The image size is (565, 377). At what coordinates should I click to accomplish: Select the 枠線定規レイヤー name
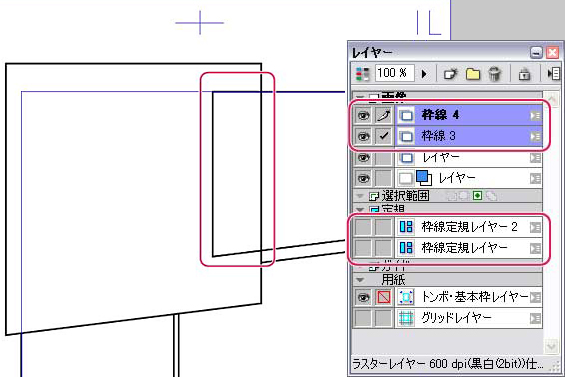click(464, 248)
